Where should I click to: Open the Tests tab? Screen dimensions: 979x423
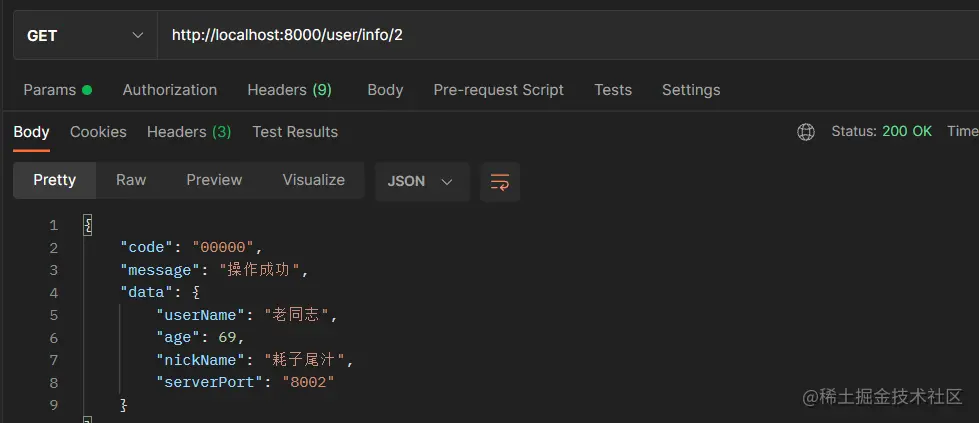pos(613,90)
